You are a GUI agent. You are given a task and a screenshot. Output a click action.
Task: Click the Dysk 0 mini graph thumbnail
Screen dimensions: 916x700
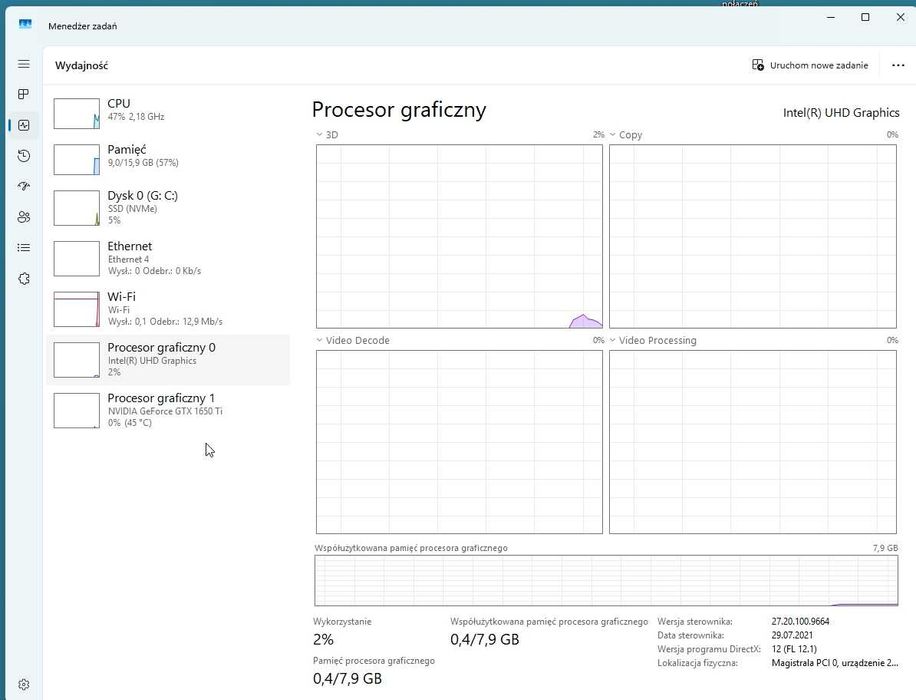tap(77, 207)
